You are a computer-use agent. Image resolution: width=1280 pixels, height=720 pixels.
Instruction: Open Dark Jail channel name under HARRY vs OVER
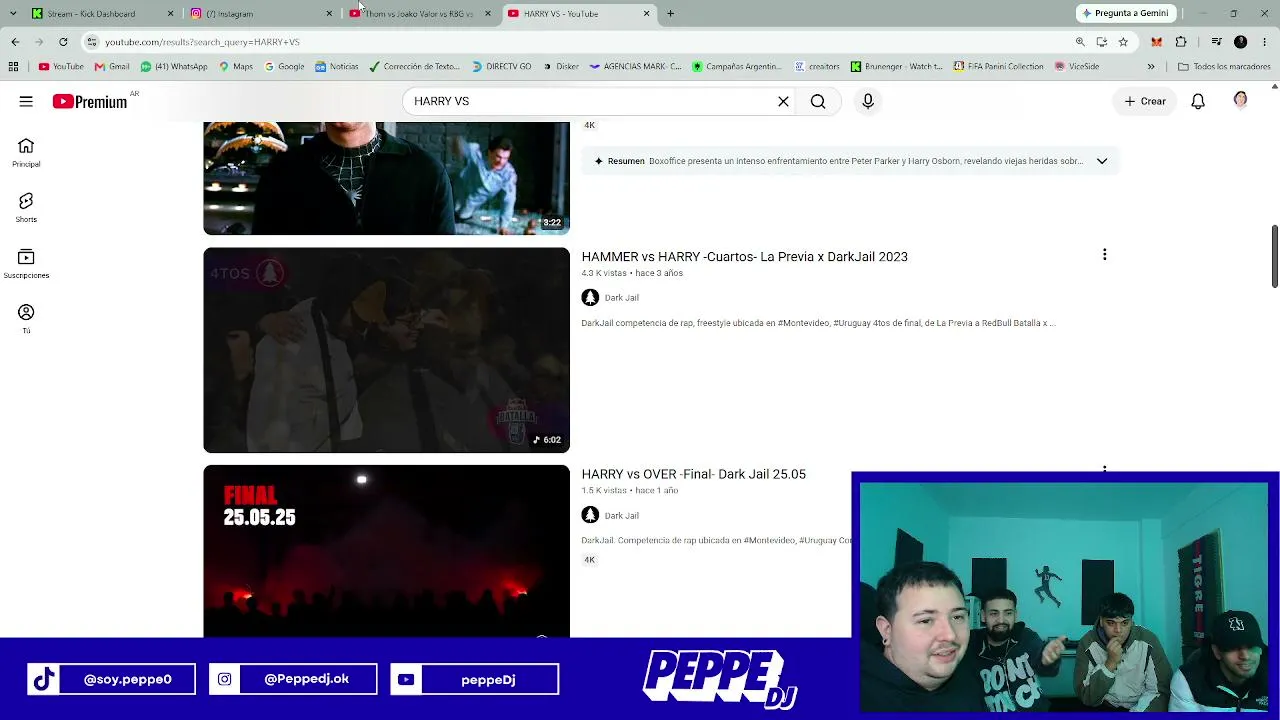coord(622,515)
